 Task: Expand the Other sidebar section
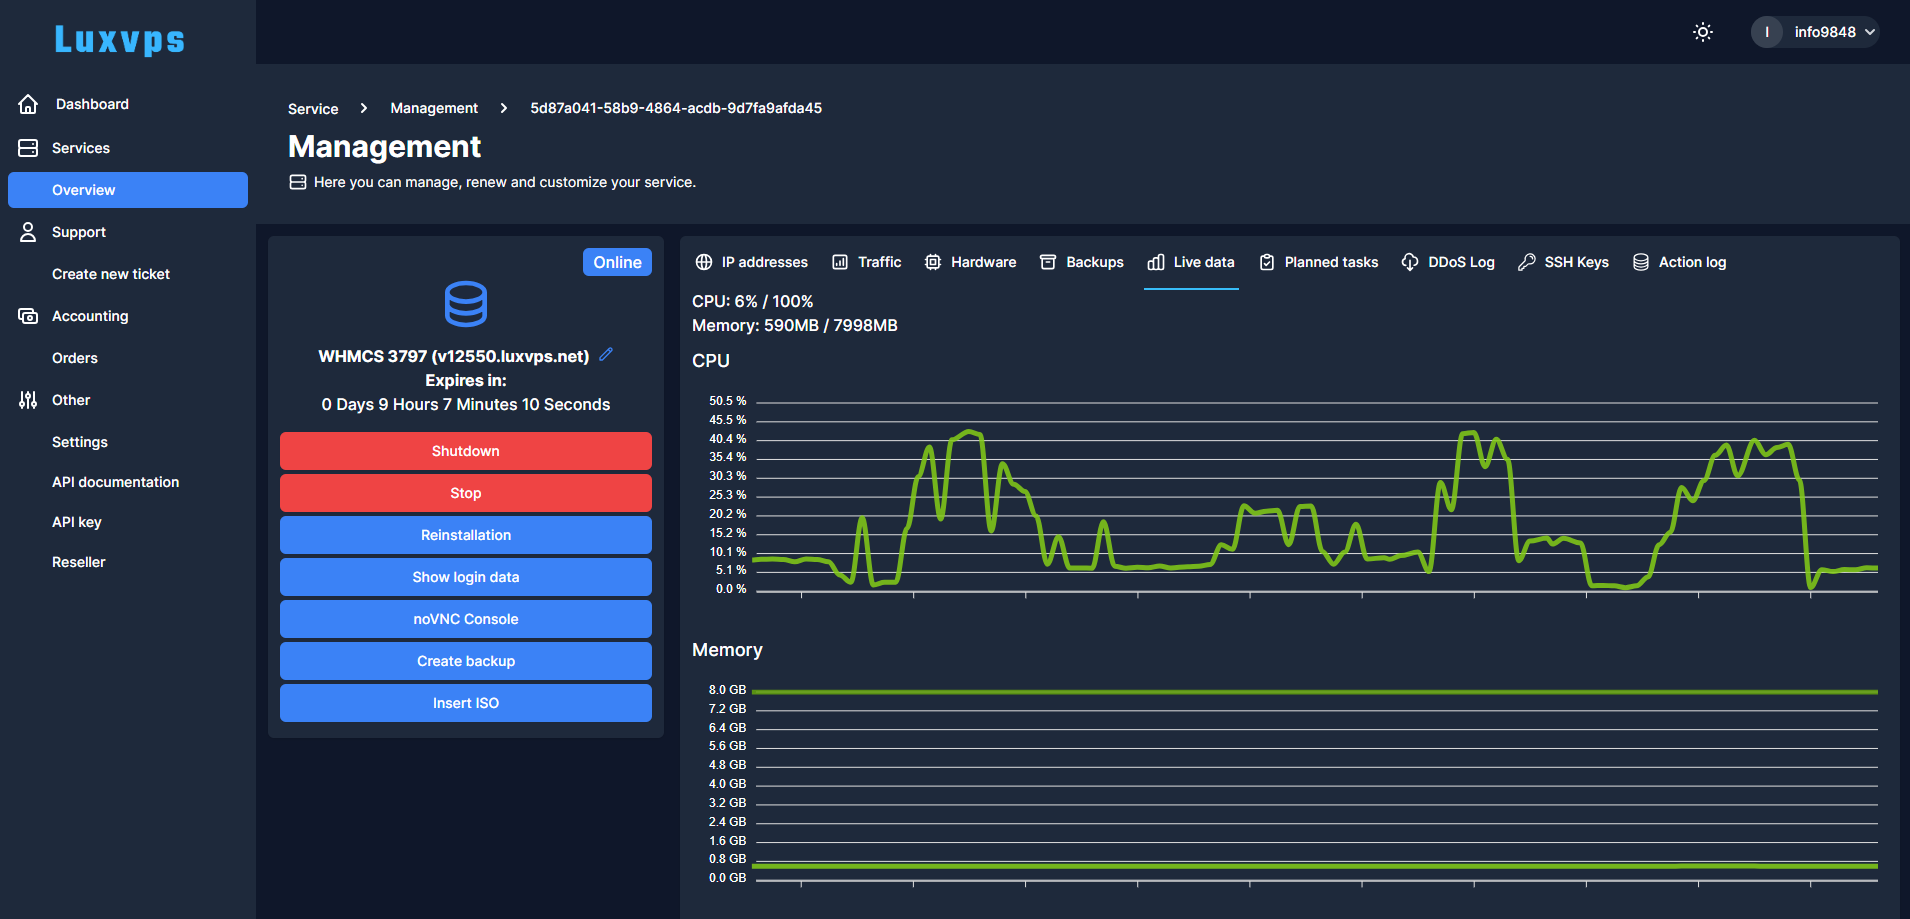point(128,400)
